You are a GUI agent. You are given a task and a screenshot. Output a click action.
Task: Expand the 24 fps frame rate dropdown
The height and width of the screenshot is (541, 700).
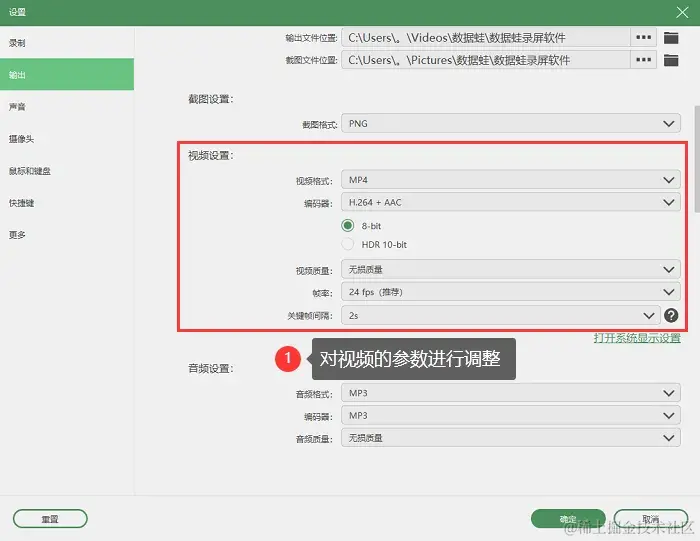coord(511,292)
